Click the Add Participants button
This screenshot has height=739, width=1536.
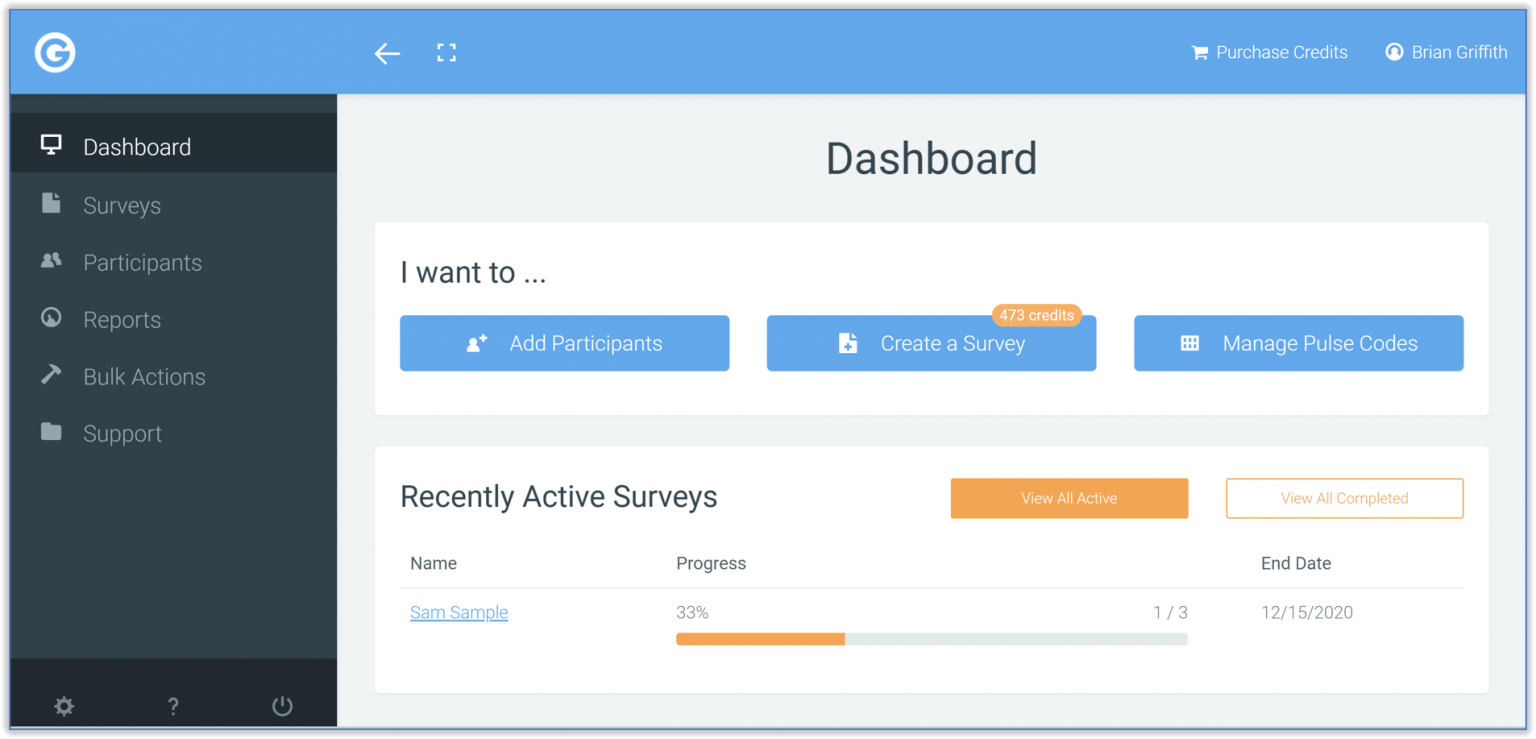tap(564, 343)
